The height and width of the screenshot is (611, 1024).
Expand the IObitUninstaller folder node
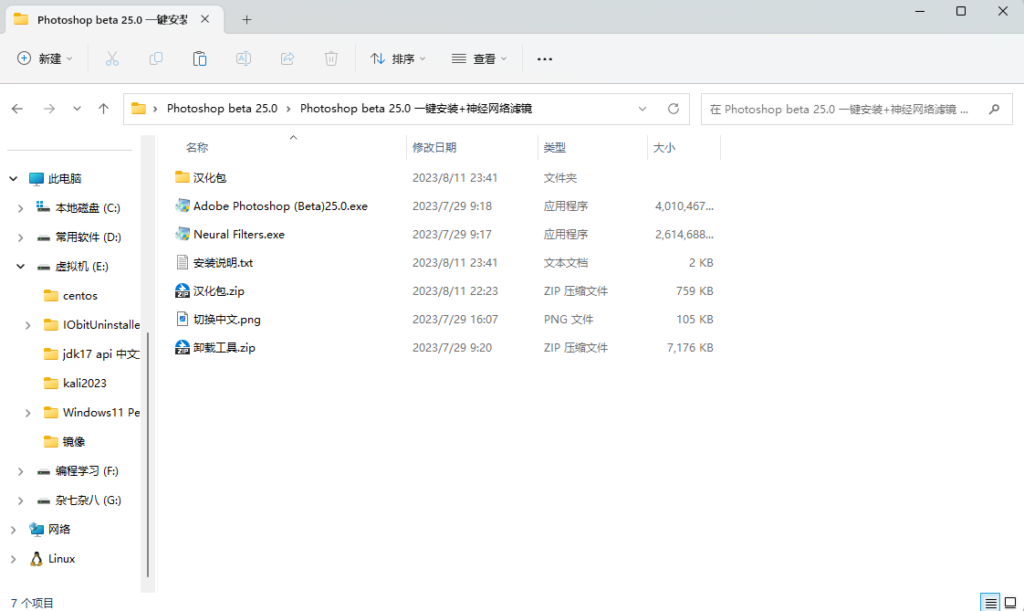(27, 325)
